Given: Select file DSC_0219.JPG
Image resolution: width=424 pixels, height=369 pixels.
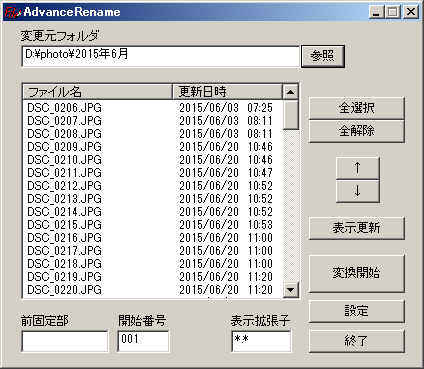Looking at the screenshot, I should (x=64, y=277).
